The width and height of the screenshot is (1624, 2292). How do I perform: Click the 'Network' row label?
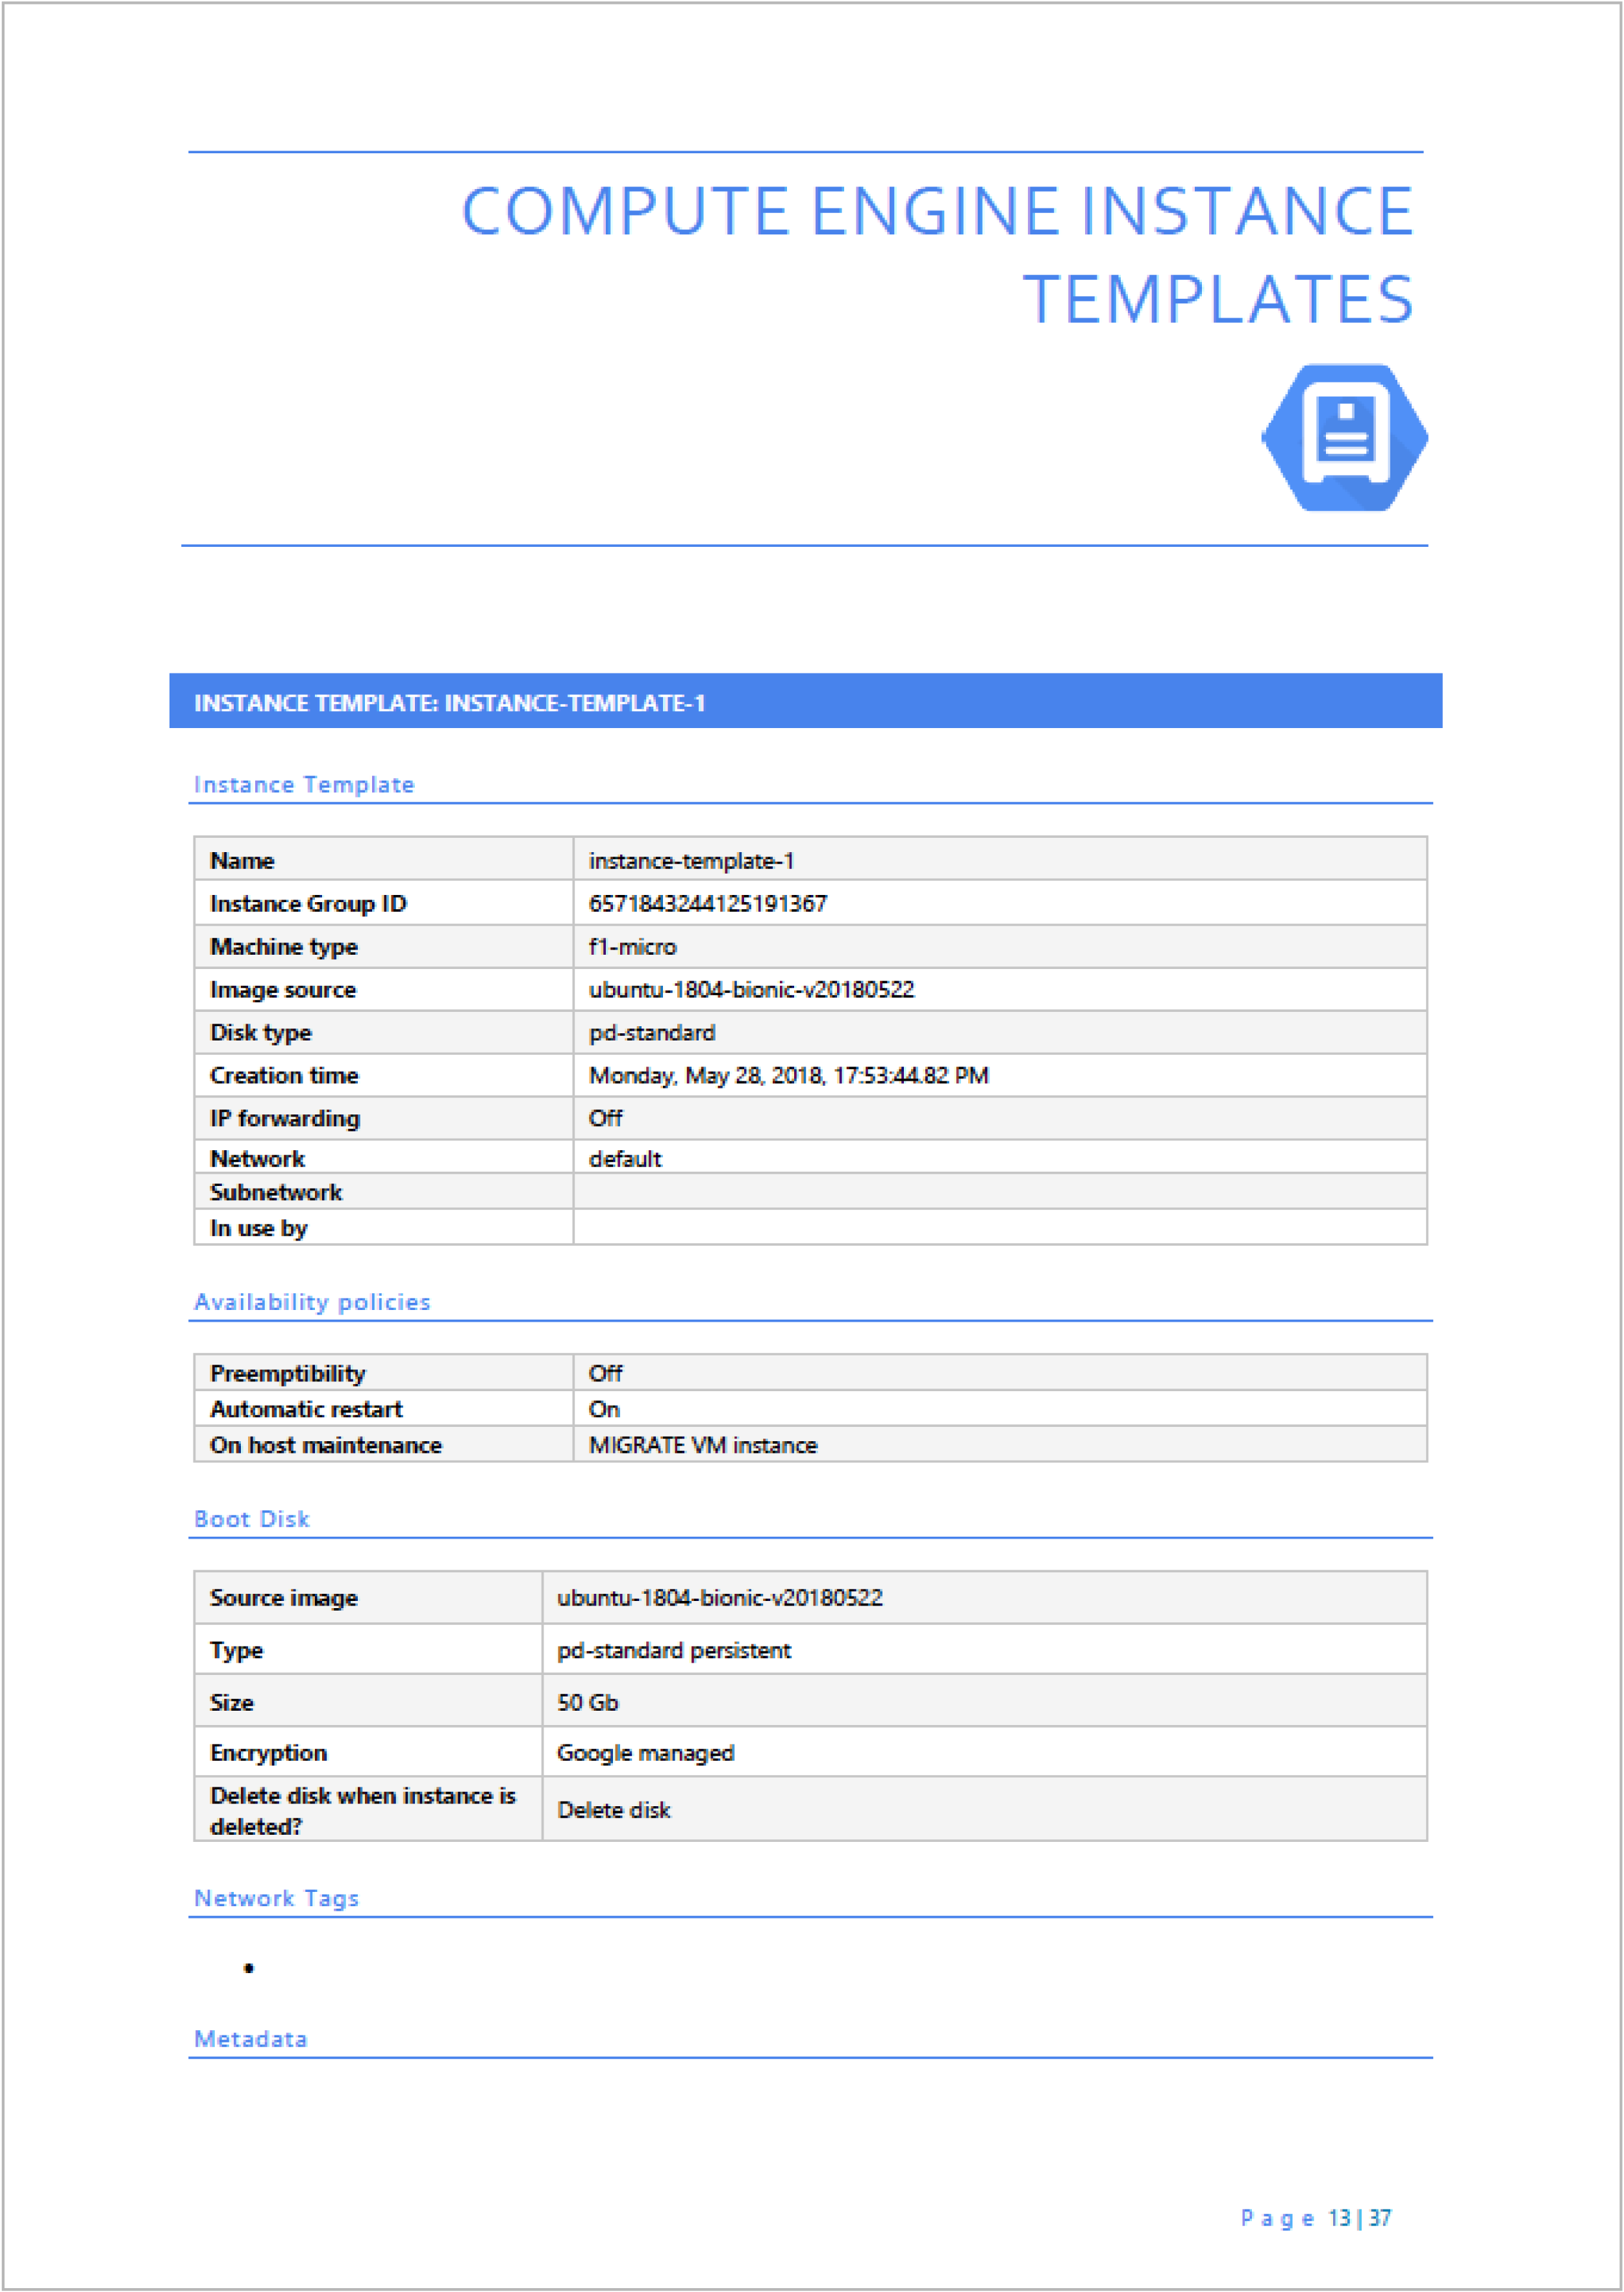[x=257, y=1159]
